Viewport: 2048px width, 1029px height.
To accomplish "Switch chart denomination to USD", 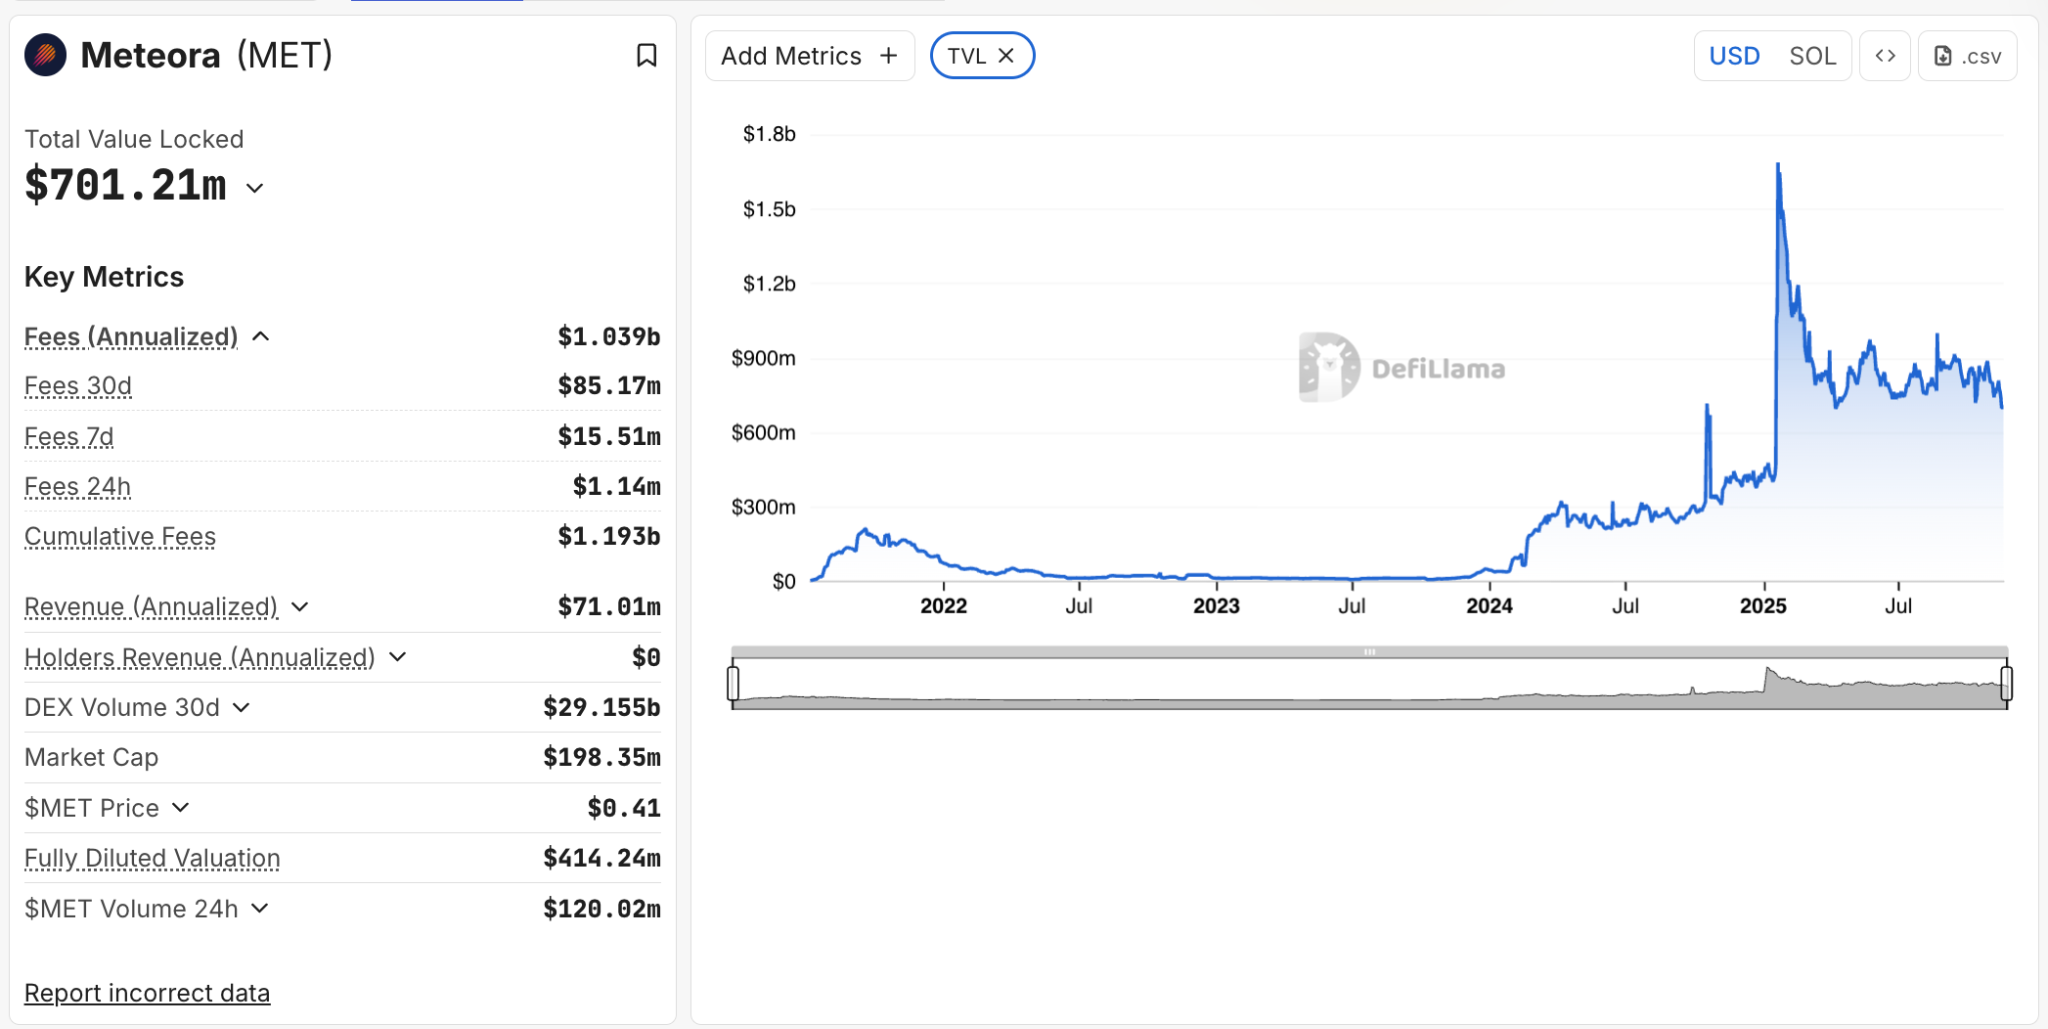I will click(1734, 56).
